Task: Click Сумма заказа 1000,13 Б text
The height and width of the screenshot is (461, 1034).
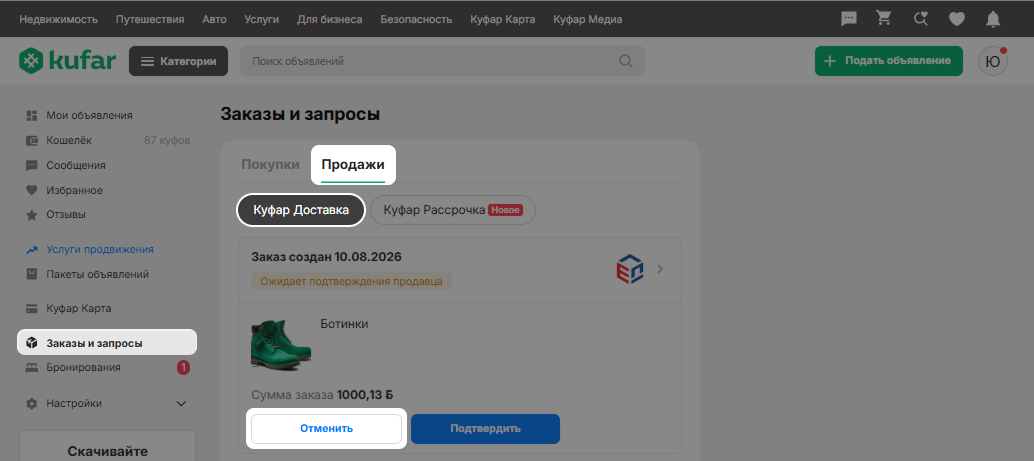Action: point(322,396)
